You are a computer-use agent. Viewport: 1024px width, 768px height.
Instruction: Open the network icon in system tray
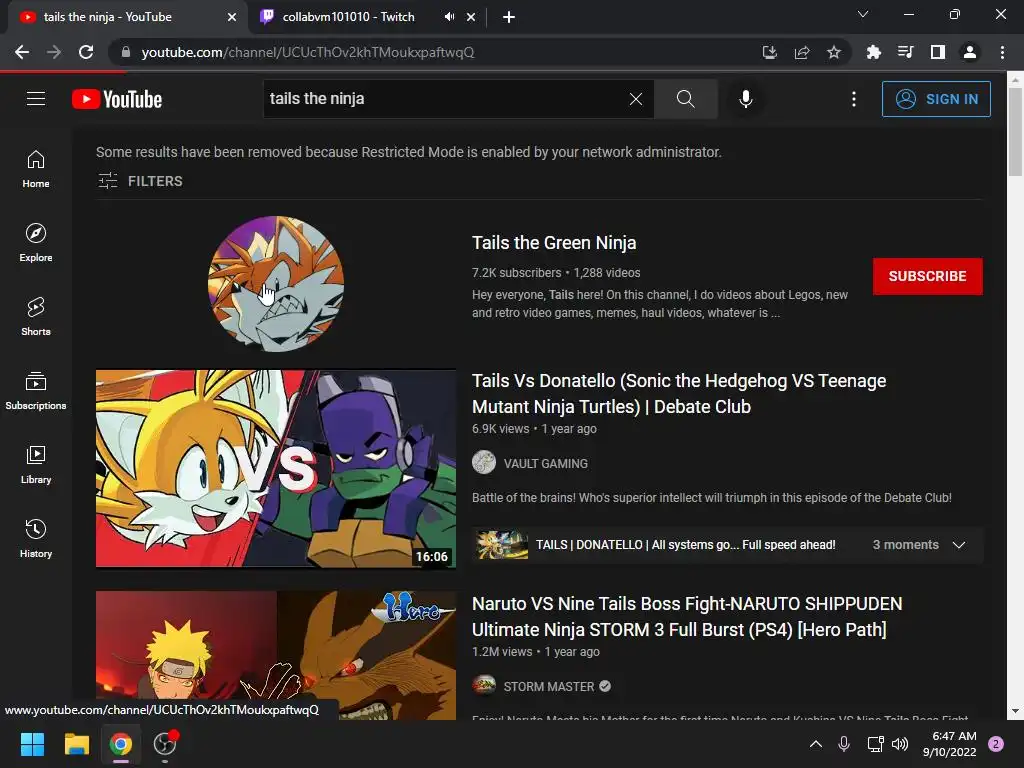875,744
